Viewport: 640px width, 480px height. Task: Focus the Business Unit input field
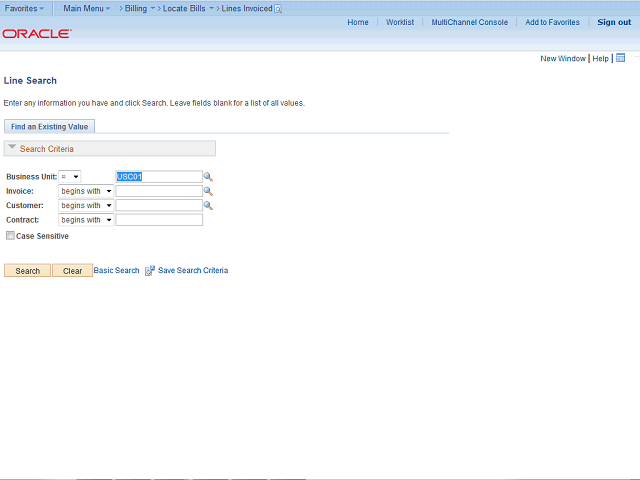tap(159, 177)
